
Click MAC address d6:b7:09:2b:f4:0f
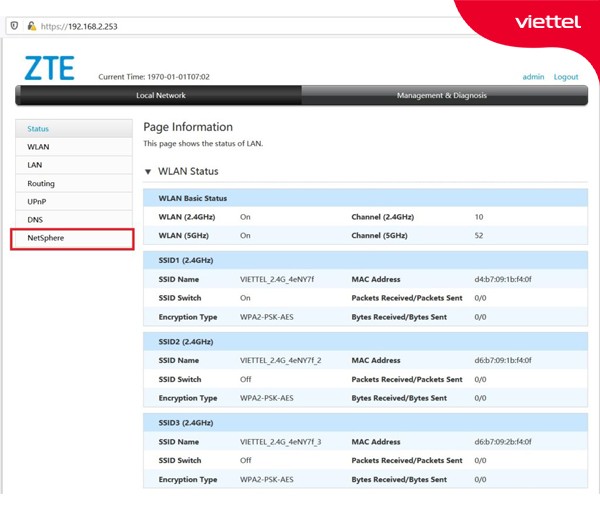click(x=503, y=442)
